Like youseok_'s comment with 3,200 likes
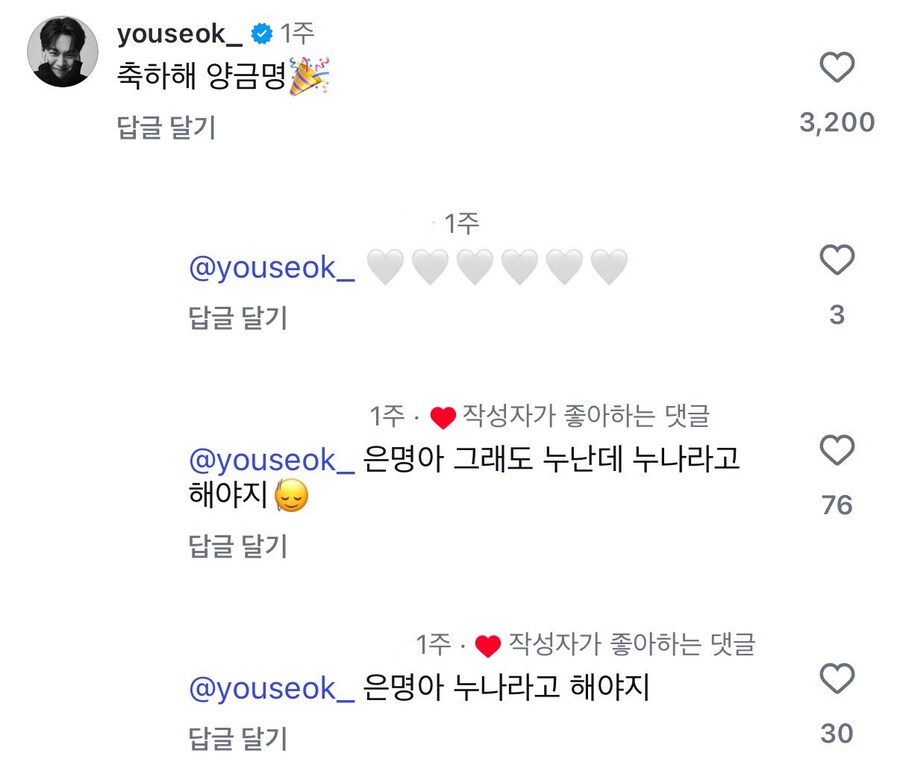900x780 pixels. coord(837,68)
